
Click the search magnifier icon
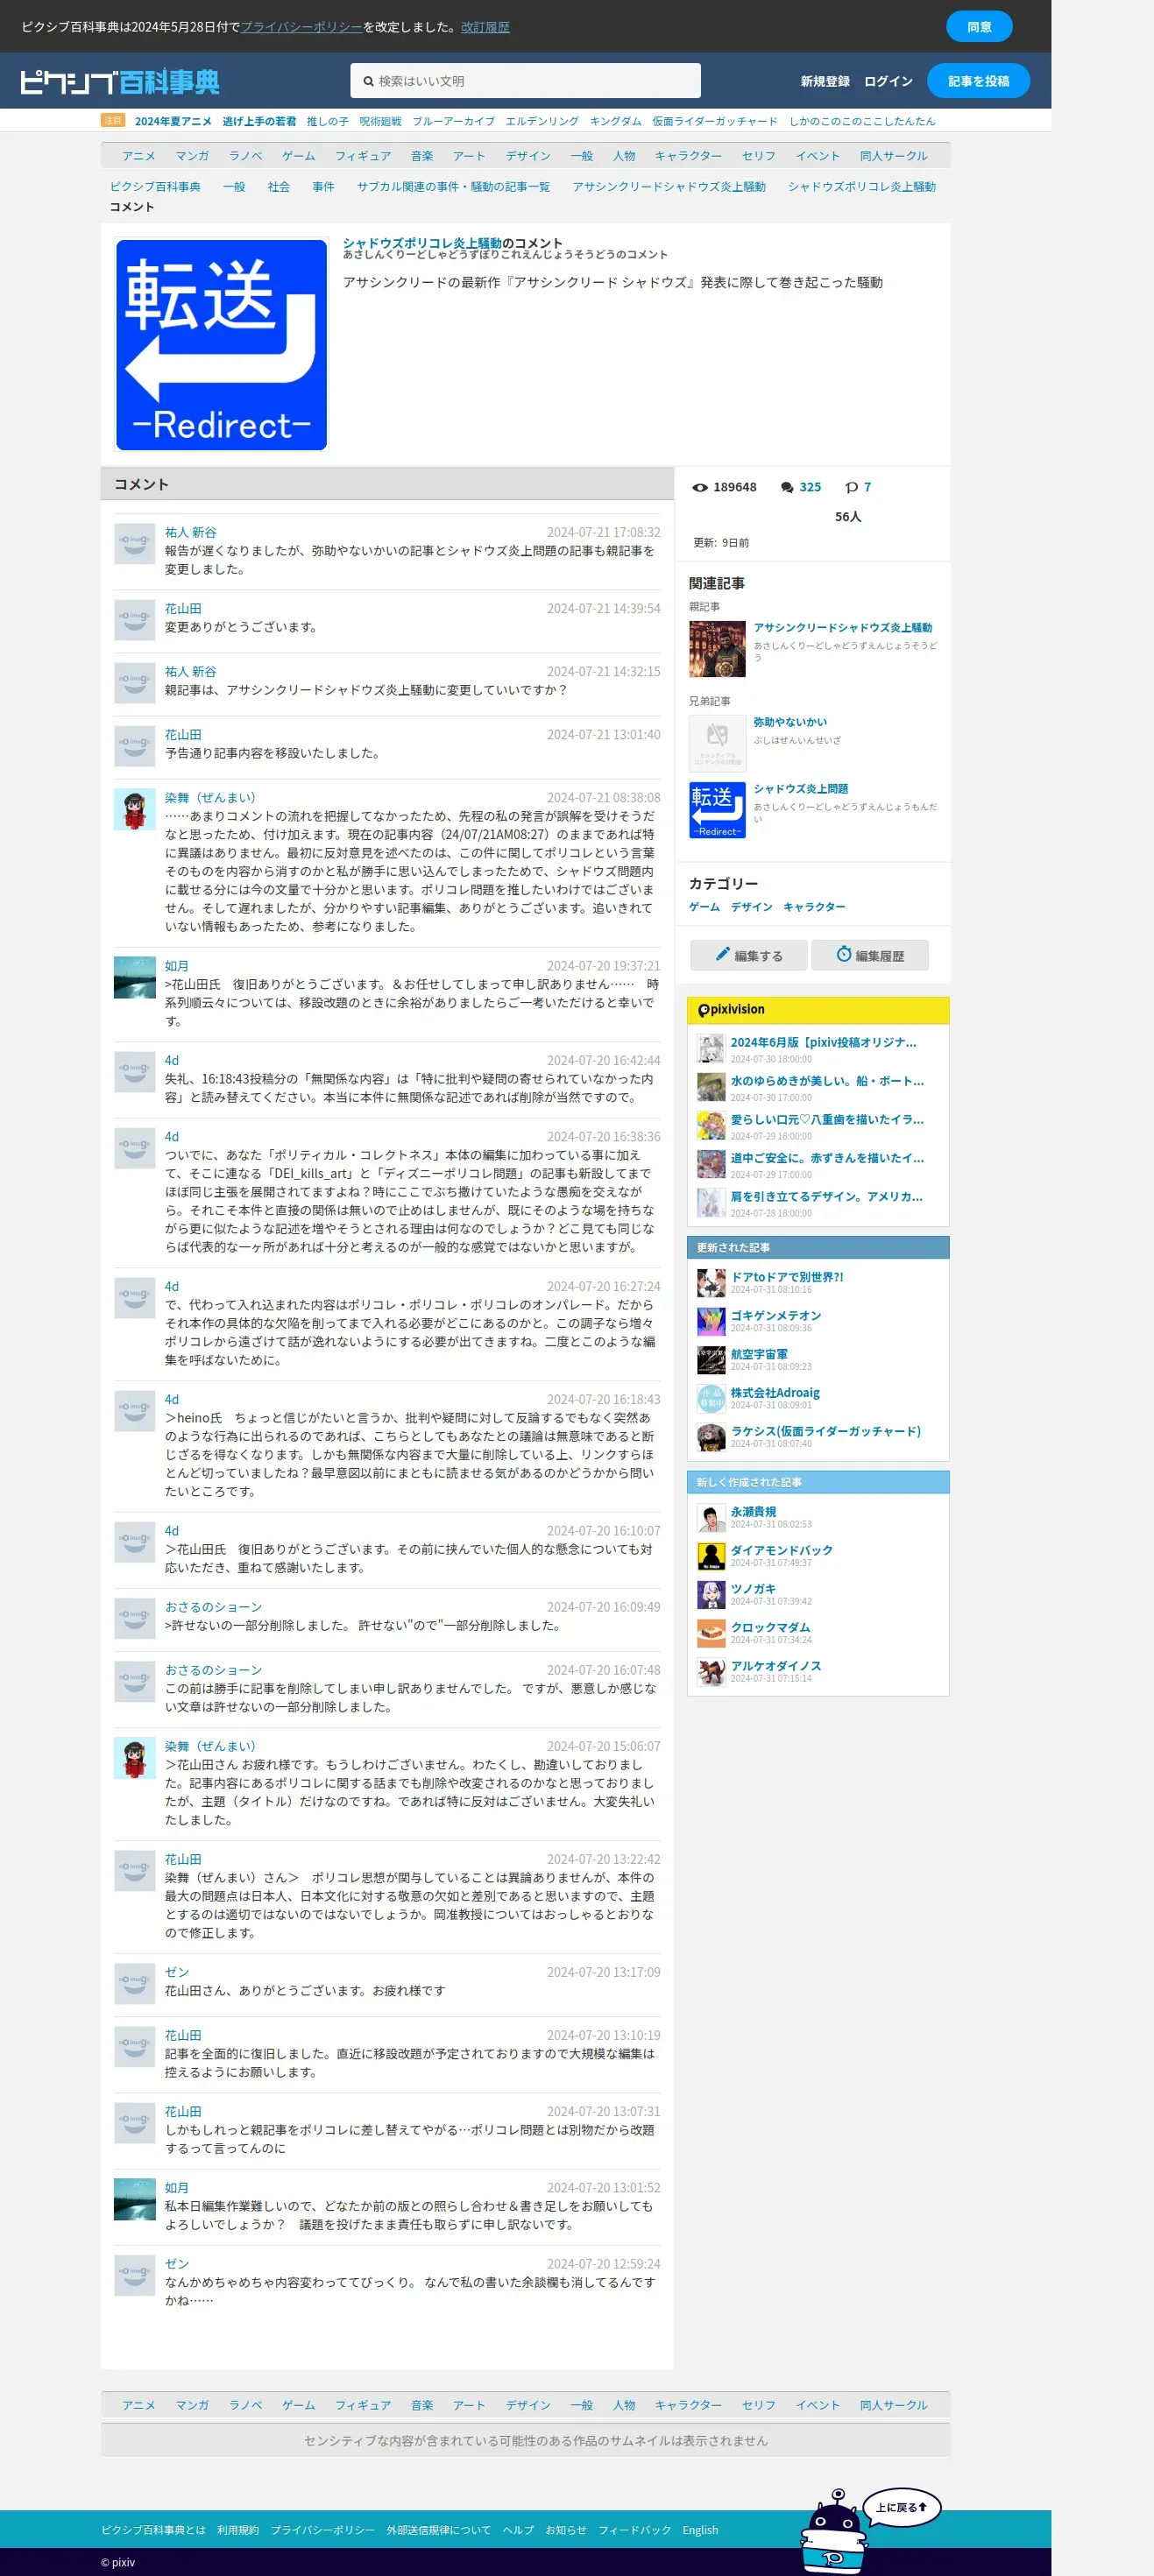[368, 81]
